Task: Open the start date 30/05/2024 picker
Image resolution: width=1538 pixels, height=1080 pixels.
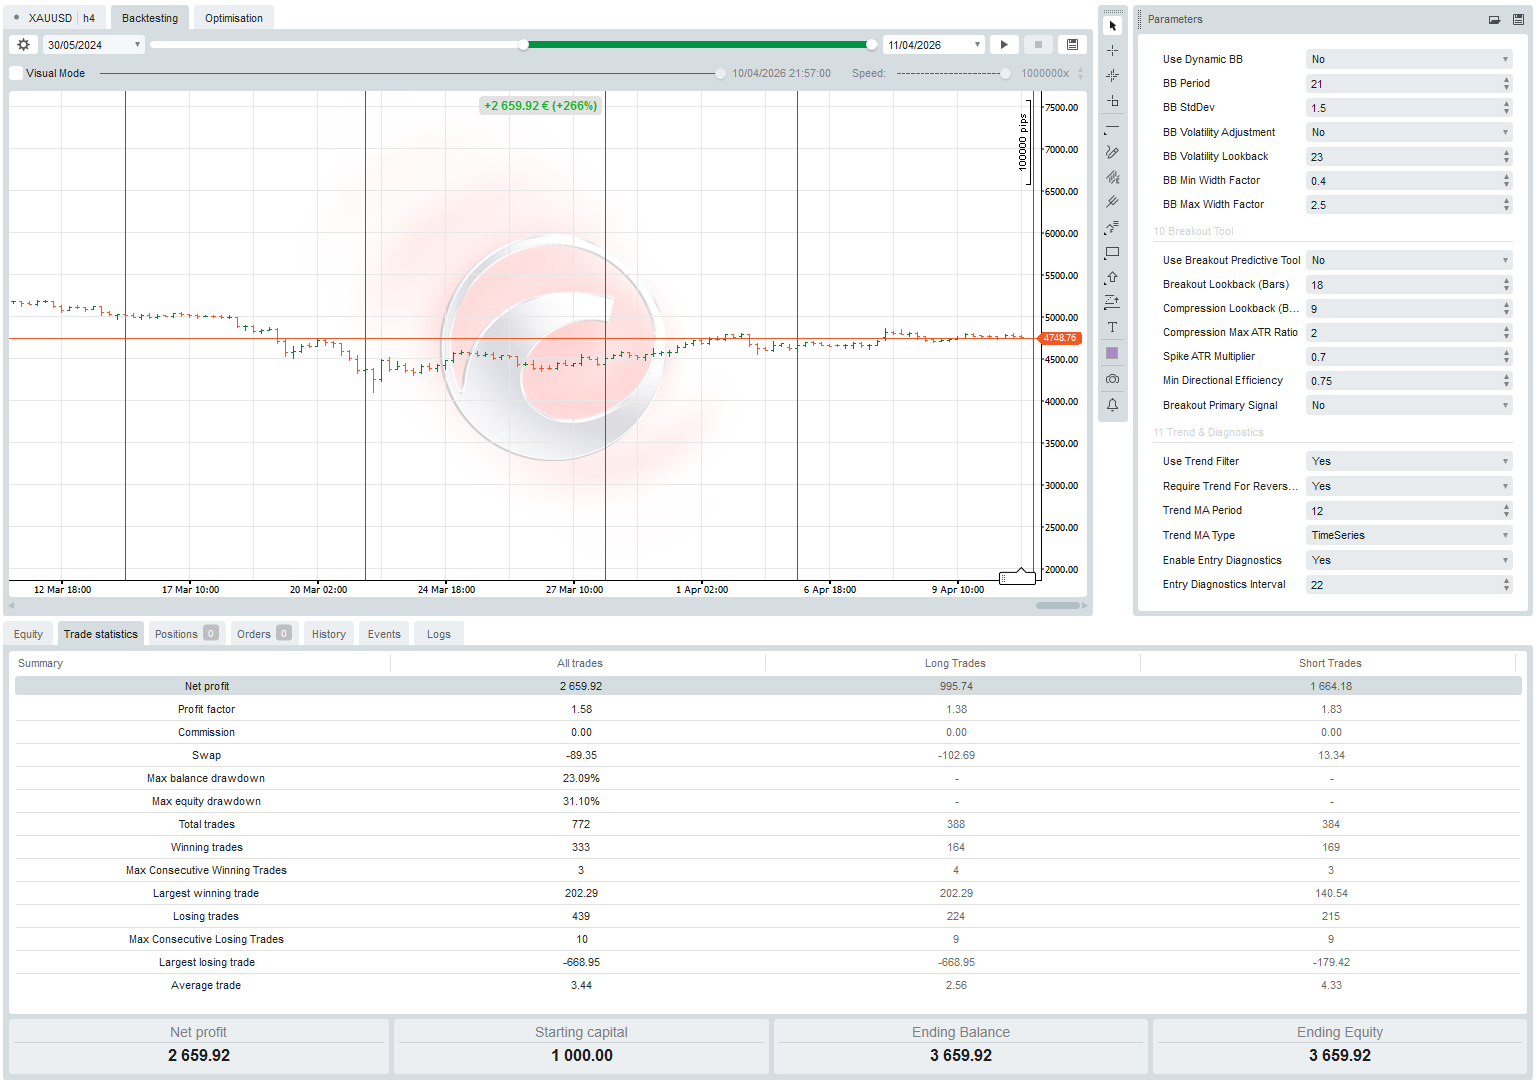Action: [135, 44]
